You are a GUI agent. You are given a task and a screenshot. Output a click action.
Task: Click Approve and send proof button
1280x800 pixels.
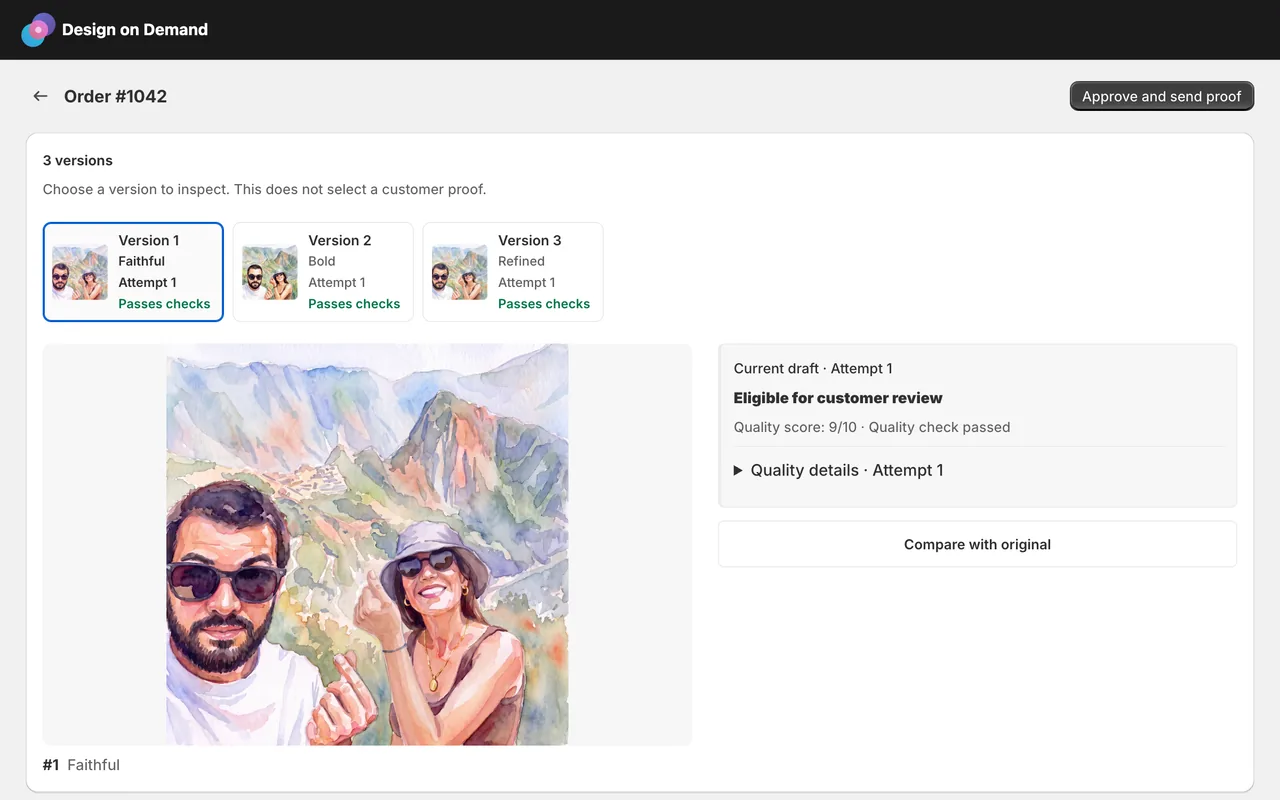[x=1162, y=96]
